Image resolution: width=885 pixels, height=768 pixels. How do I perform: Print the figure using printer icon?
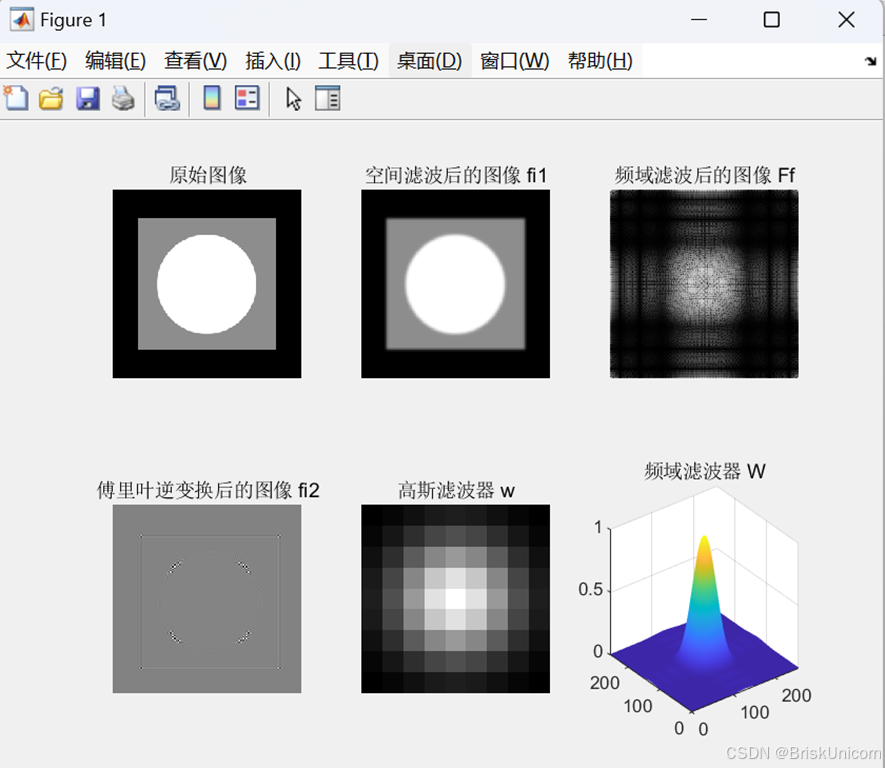coord(123,98)
